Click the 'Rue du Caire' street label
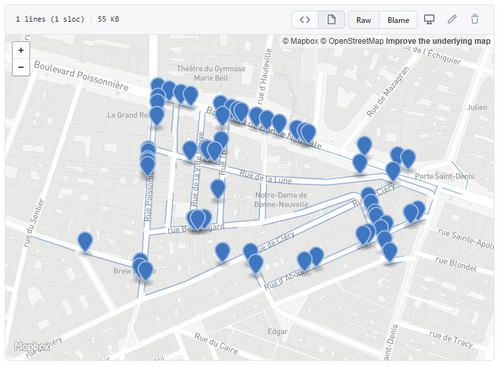The height and width of the screenshot is (366, 500). click(216, 343)
